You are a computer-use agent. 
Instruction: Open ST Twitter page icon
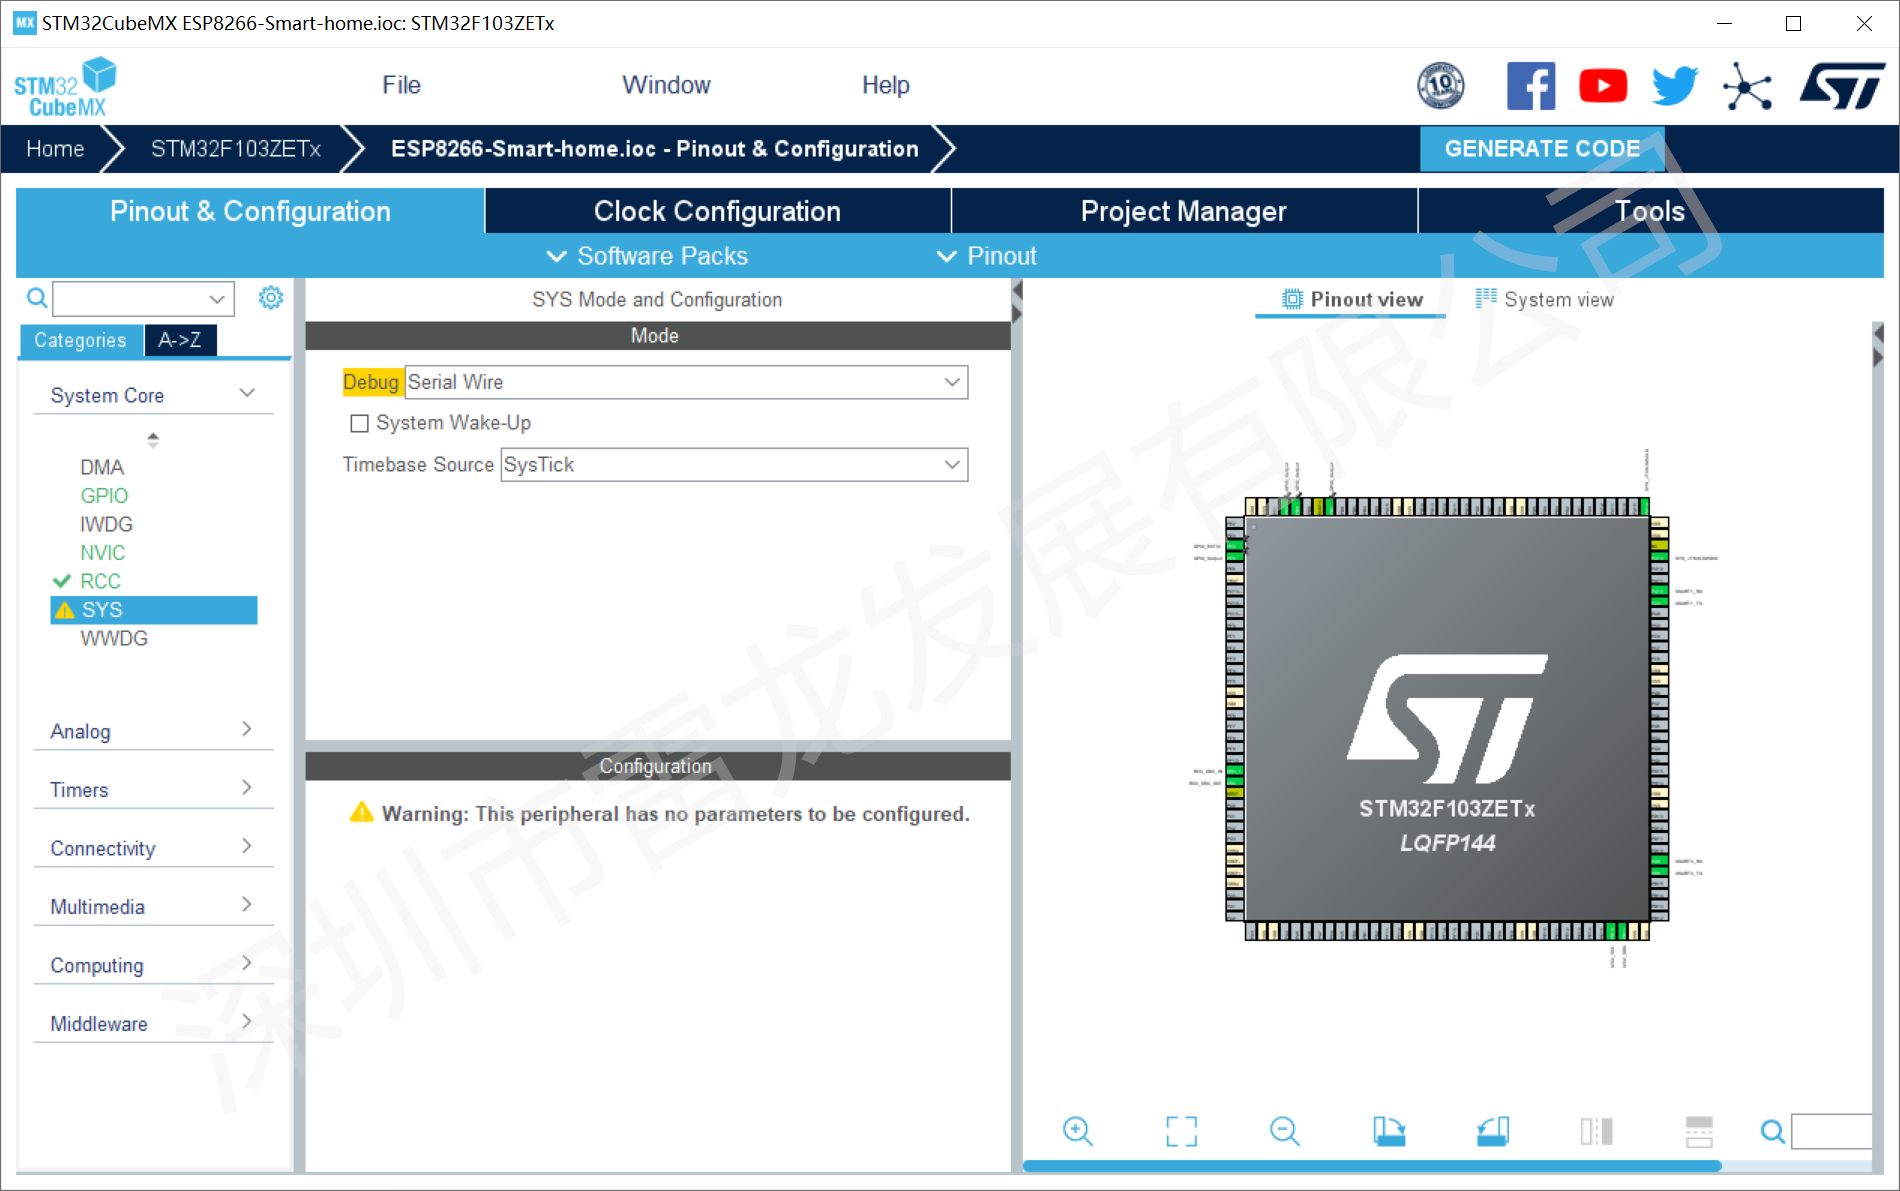1675,86
